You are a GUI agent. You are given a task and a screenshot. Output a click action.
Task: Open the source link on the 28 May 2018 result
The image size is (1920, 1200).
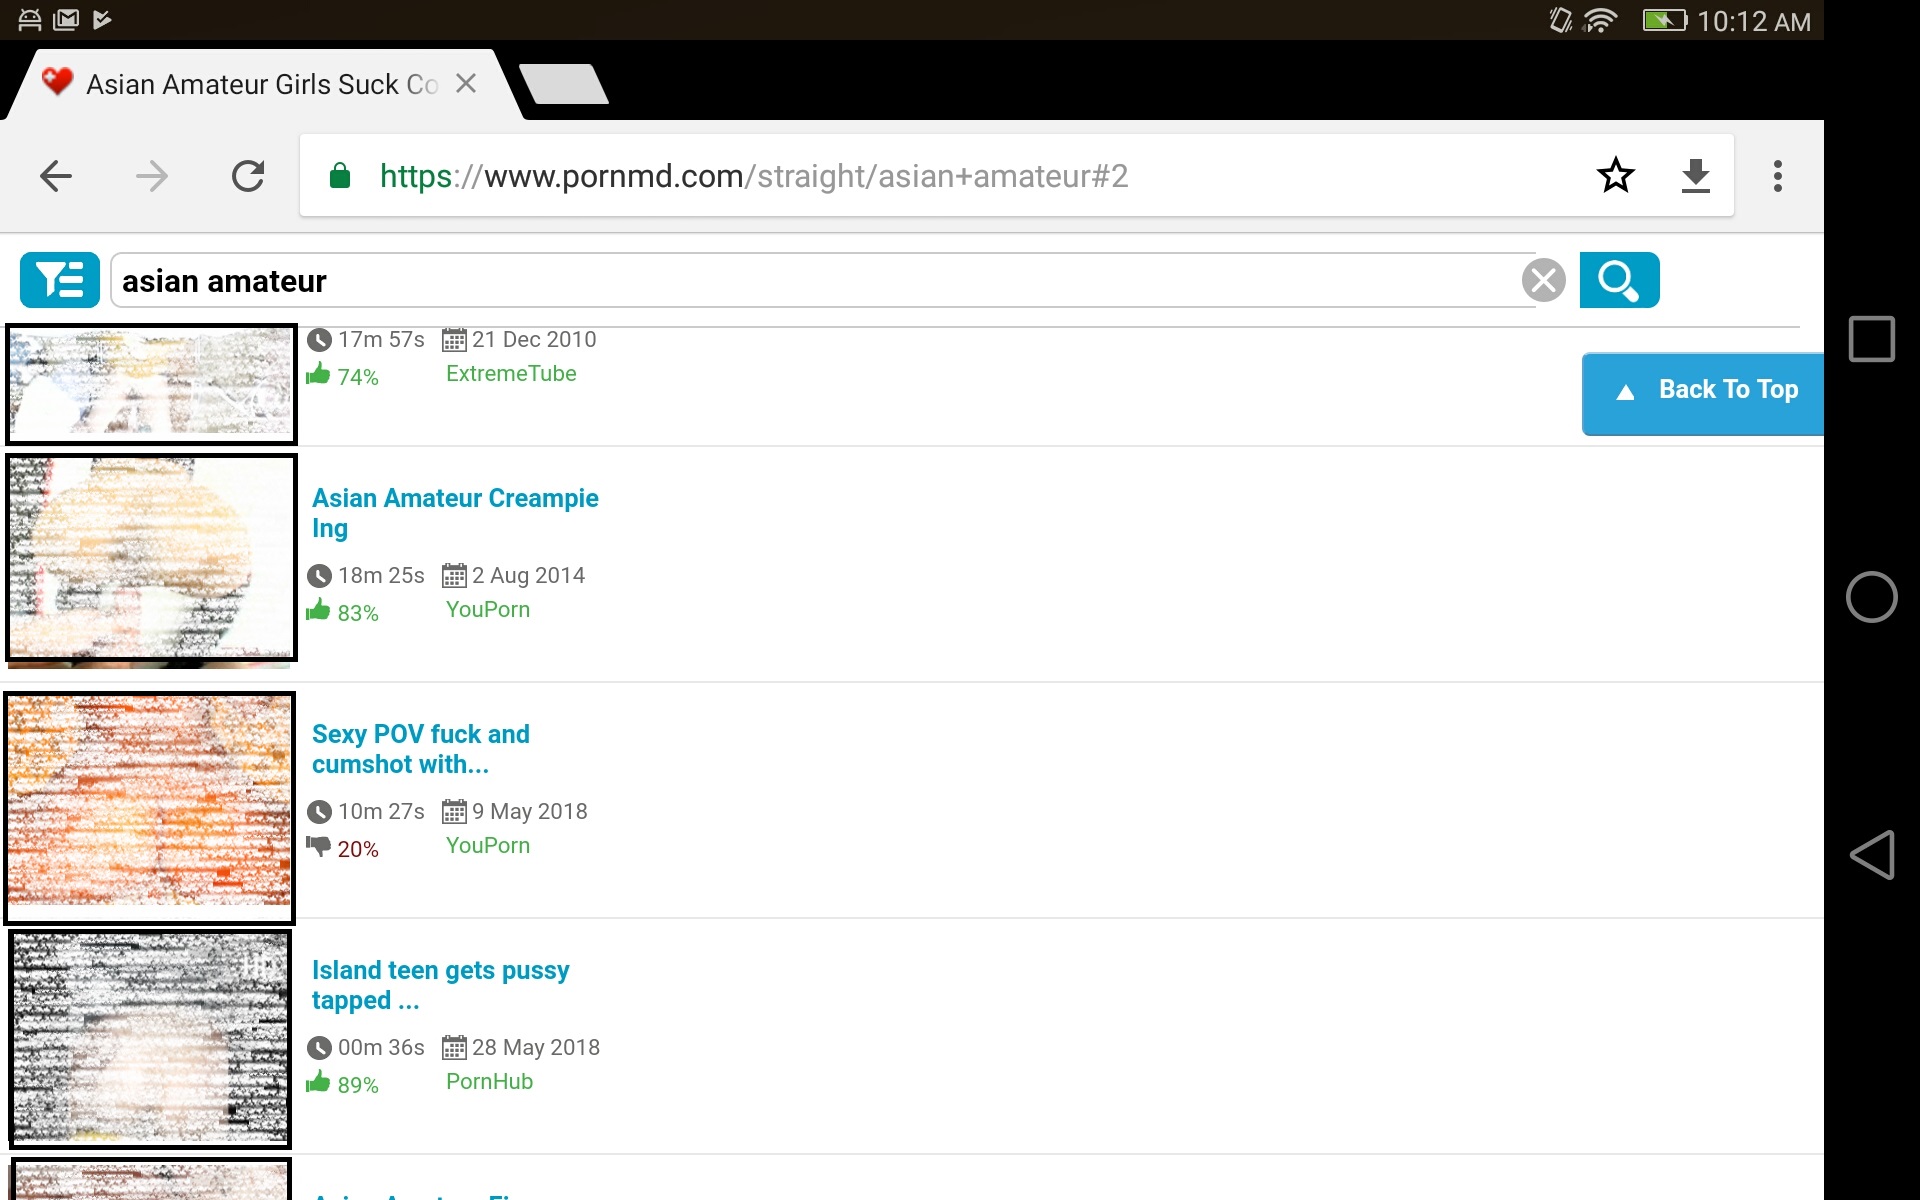[x=489, y=1082]
